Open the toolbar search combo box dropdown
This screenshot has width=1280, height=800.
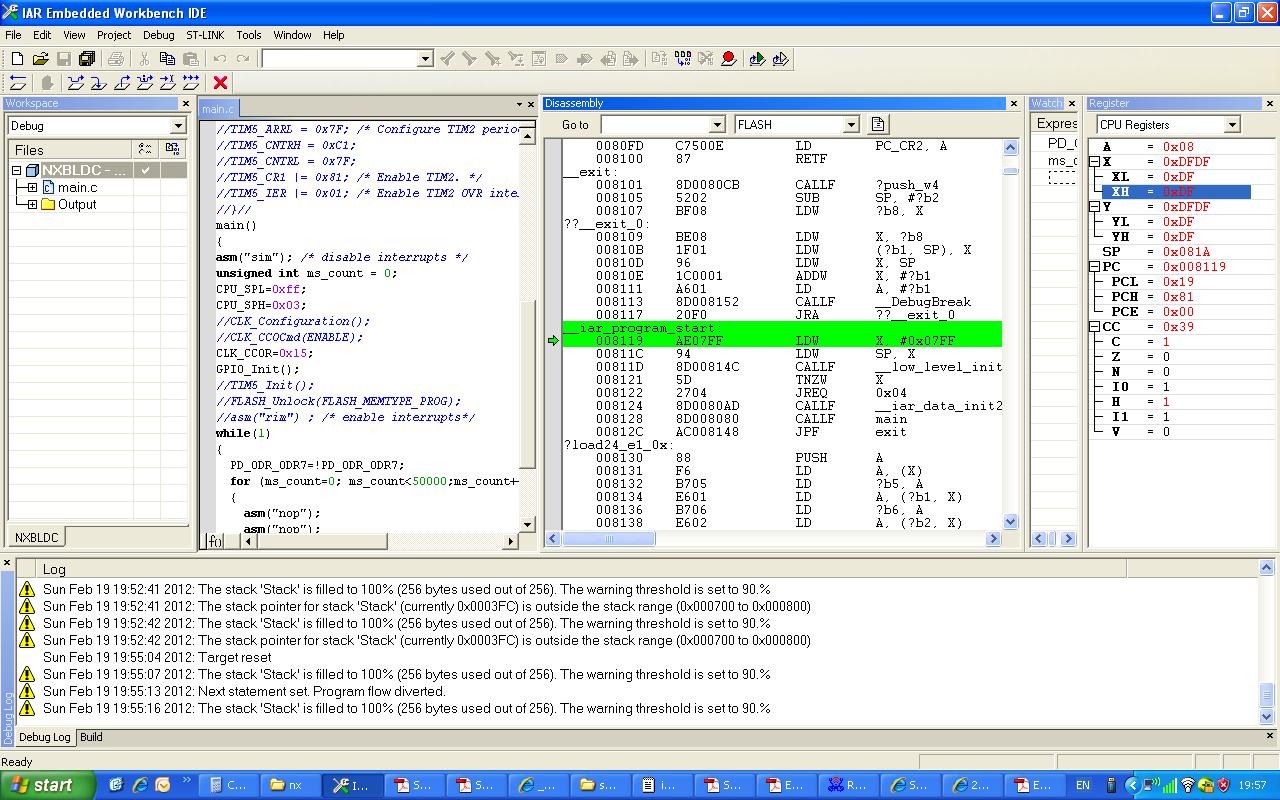(x=425, y=59)
